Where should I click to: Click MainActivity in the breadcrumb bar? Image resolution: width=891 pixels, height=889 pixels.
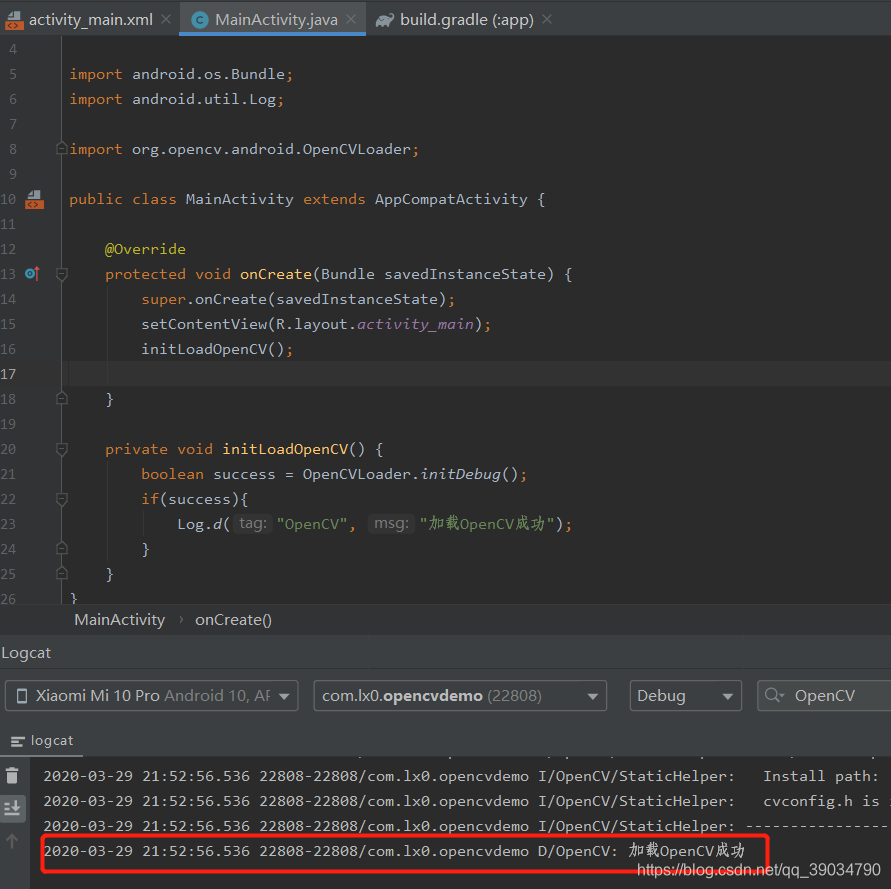tap(119, 620)
